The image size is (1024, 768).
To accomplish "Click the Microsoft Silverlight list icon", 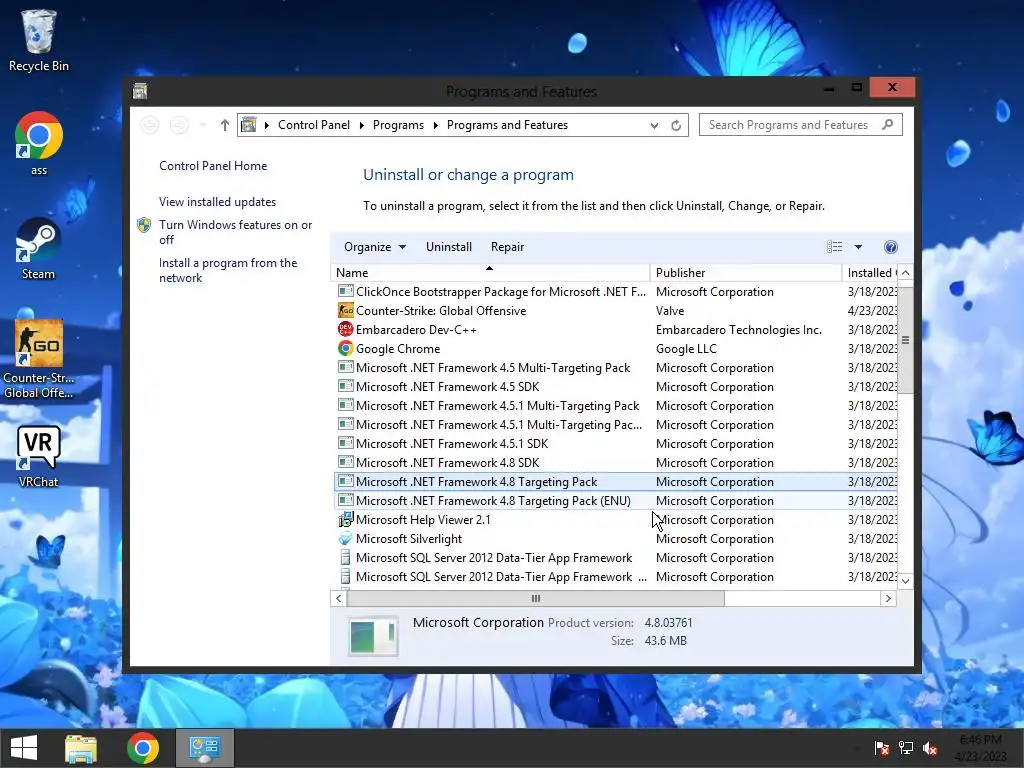I will [345, 538].
